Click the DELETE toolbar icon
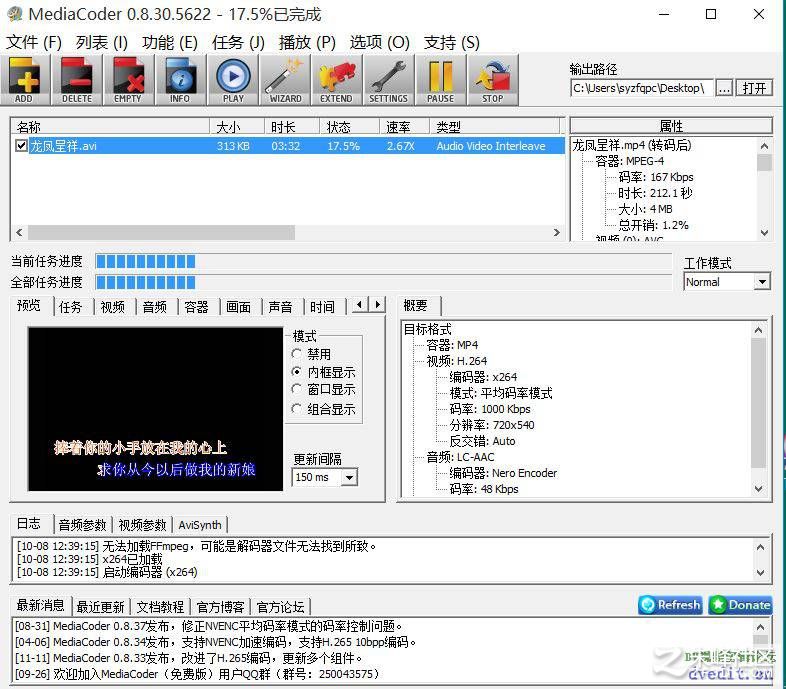The width and height of the screenshot is (786, 689). (x=77, y=80)
